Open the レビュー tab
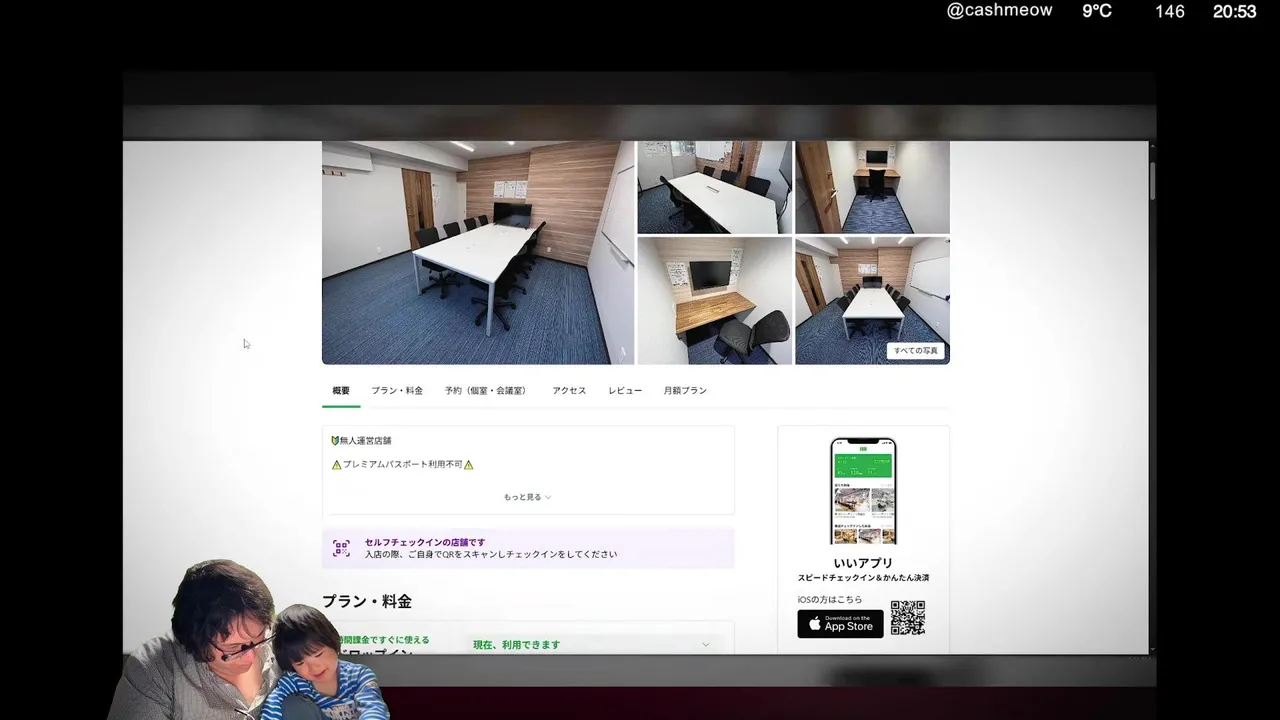The image size is (1280, 720). 625,391
